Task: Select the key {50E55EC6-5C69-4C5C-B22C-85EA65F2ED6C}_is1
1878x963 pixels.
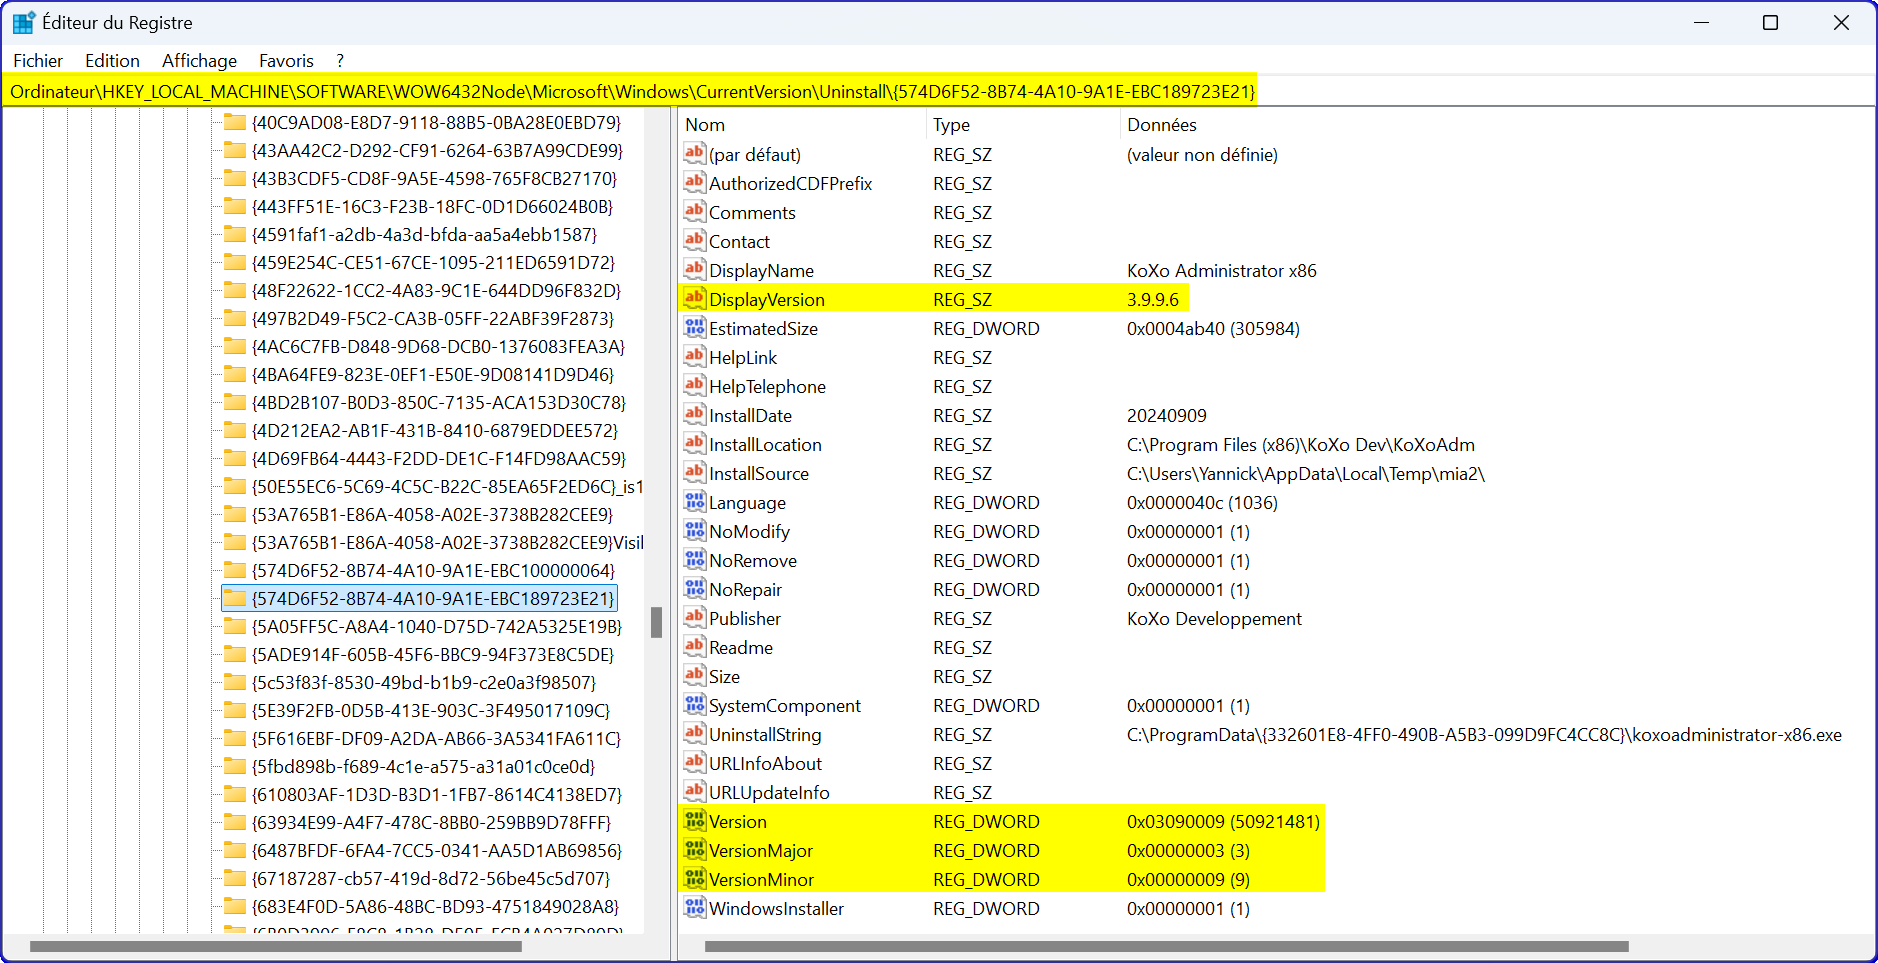Action: [x=447, y=486]
